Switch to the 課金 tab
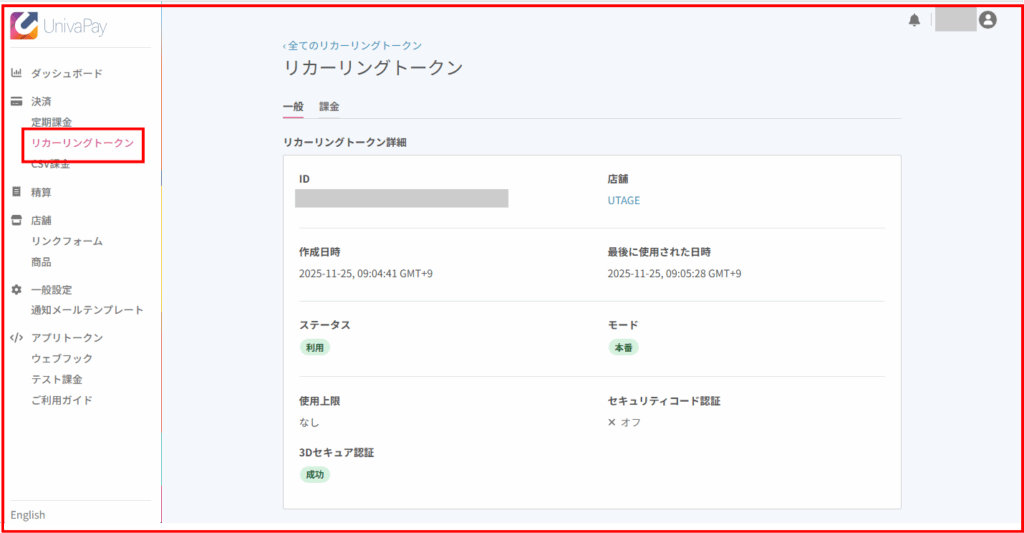This screenshot has height=533, width=1024. pos(329,106)
